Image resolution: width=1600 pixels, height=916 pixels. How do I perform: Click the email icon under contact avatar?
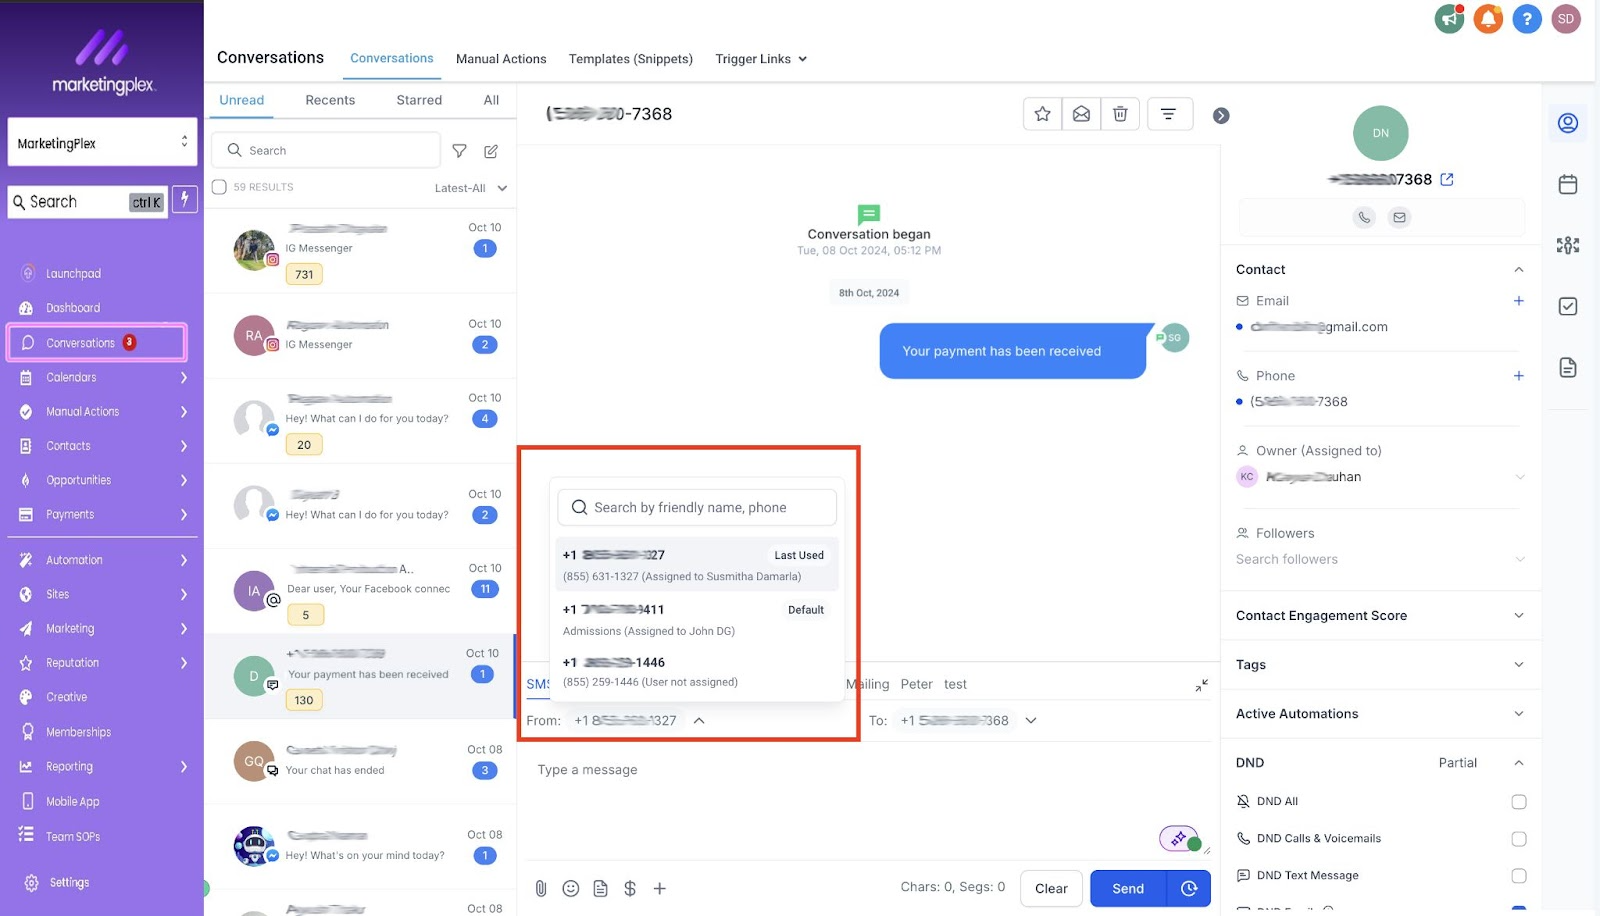pyautogui.click(x=1399, y=217)
